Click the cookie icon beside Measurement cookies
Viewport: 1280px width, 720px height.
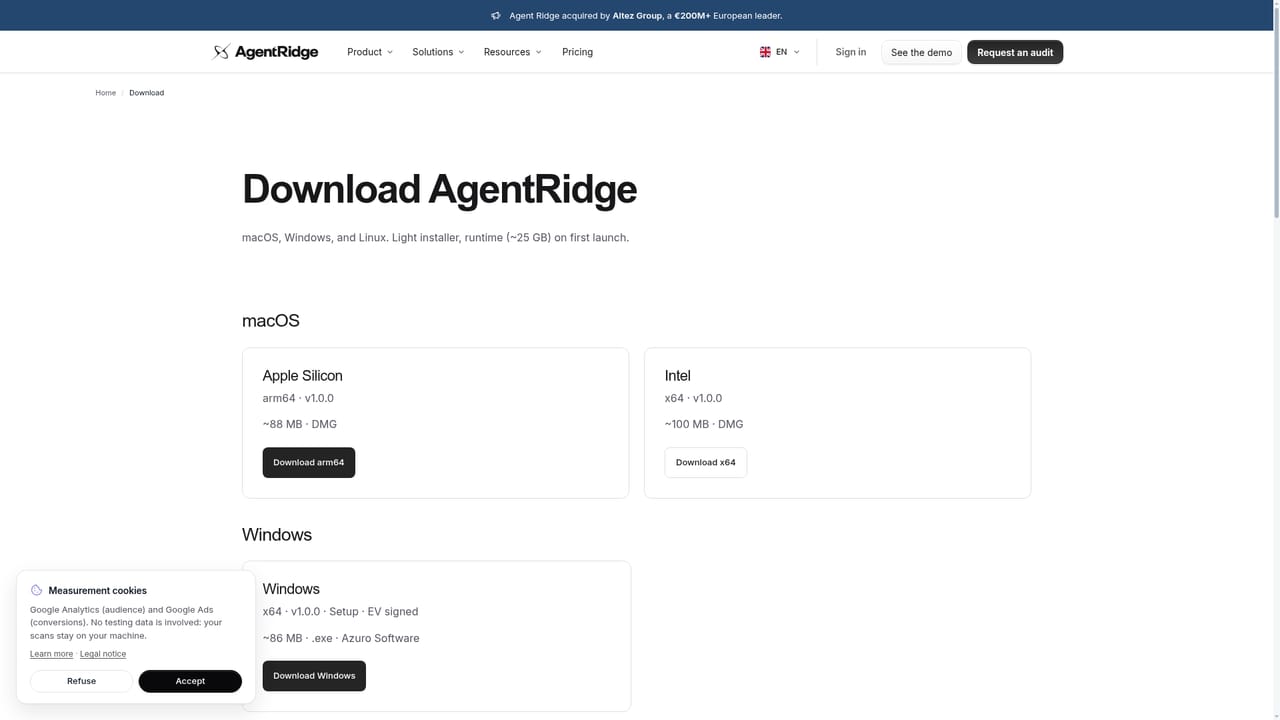click(x=37, y=590)
